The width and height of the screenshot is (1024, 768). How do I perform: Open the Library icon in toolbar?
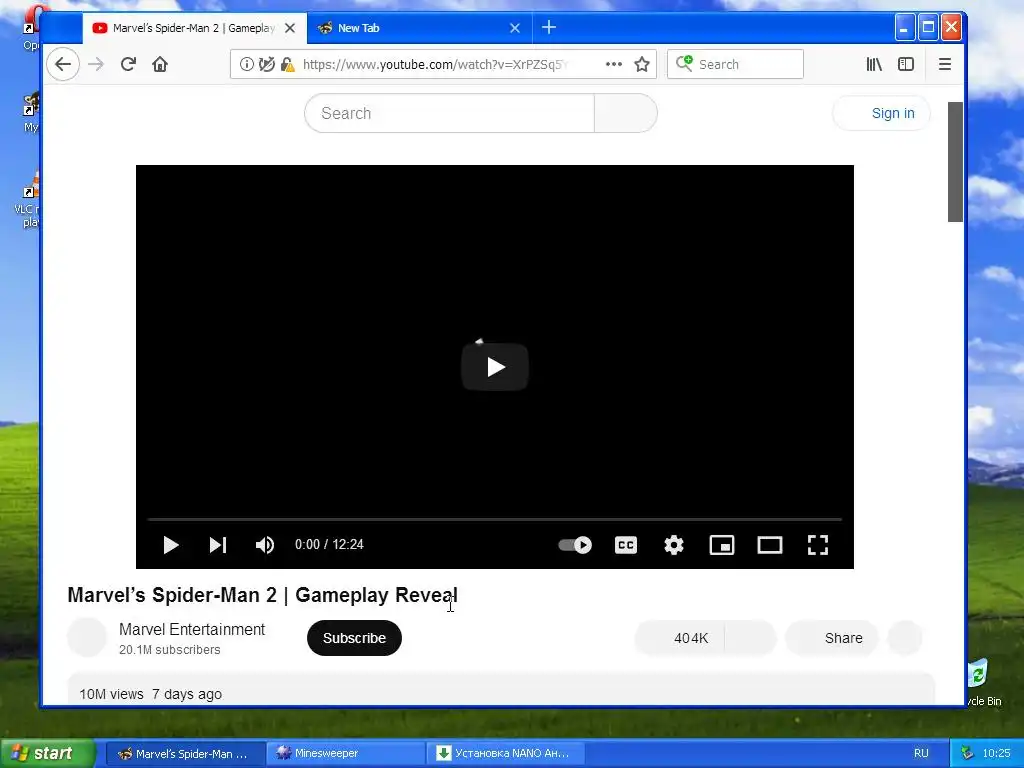pos(874,64)
